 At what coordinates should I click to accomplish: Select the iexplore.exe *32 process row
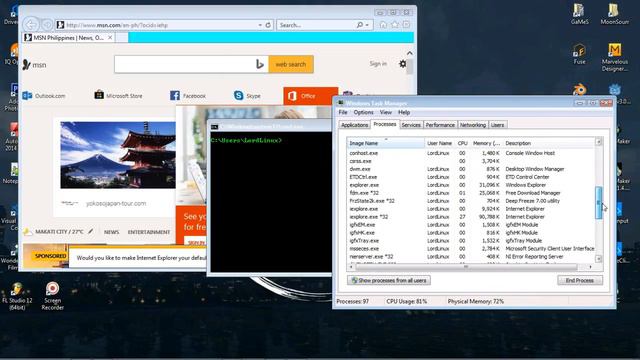(x=471, y=217)
